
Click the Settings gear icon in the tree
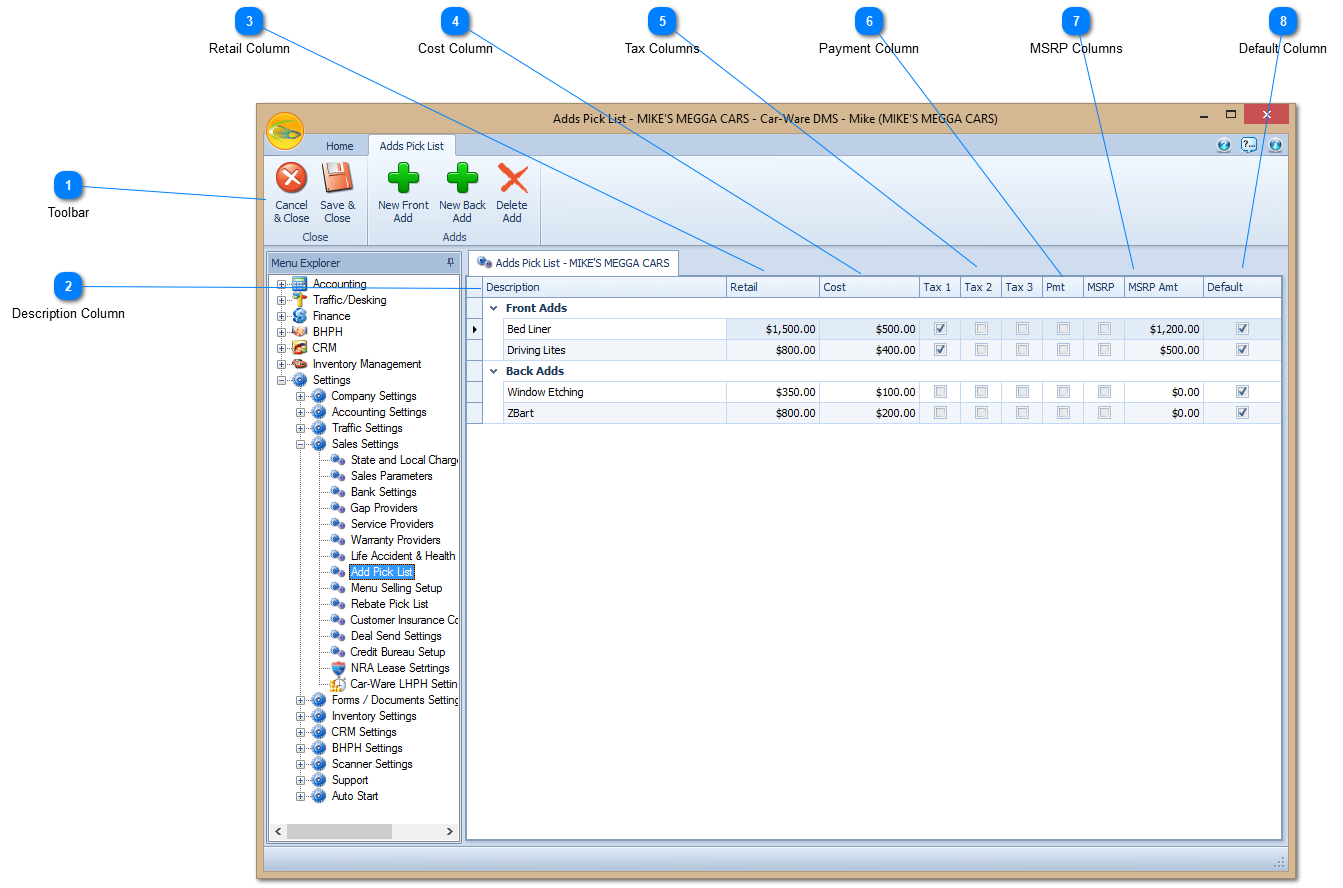(x=299, y=380)
